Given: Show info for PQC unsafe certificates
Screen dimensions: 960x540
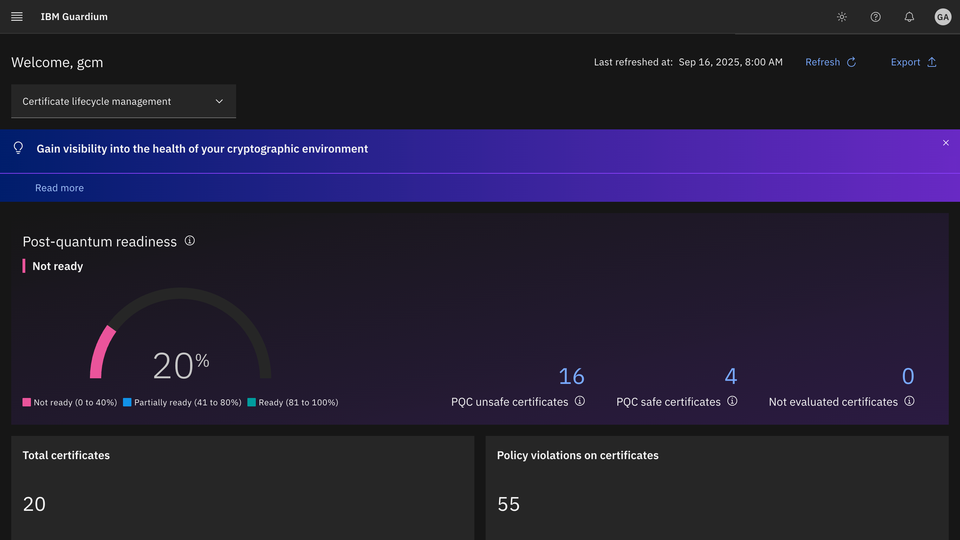Looking at the screenshot, I should [580, 401].
